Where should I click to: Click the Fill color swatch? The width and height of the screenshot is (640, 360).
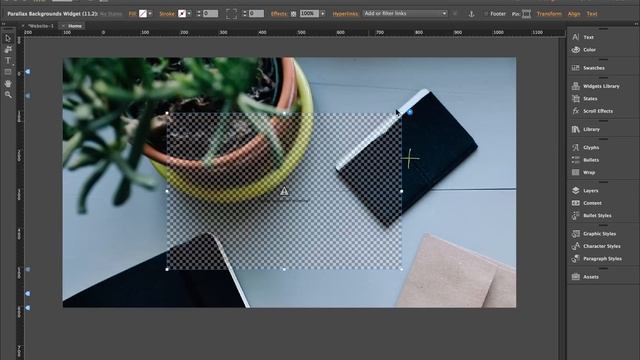142,14
